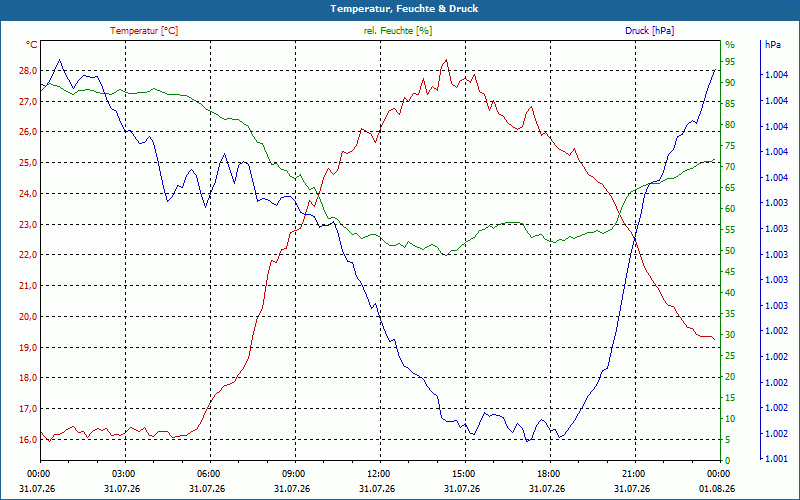Select the red 'Temperatur [°C]' legend label

[x=144, y=31]
